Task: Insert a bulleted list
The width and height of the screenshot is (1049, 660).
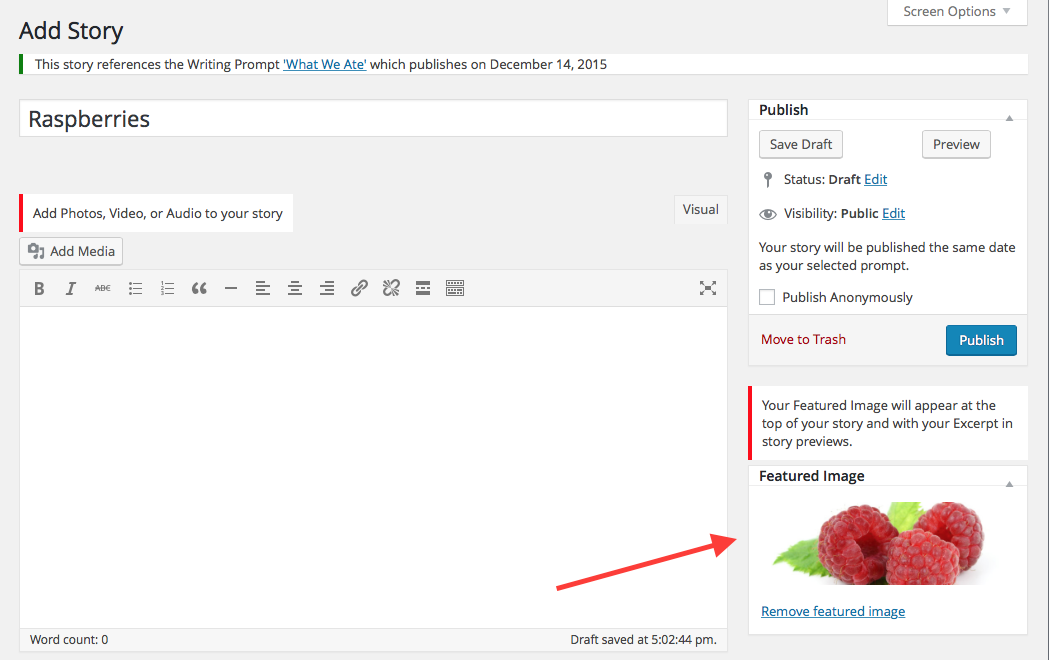Action: coord(135,289)
